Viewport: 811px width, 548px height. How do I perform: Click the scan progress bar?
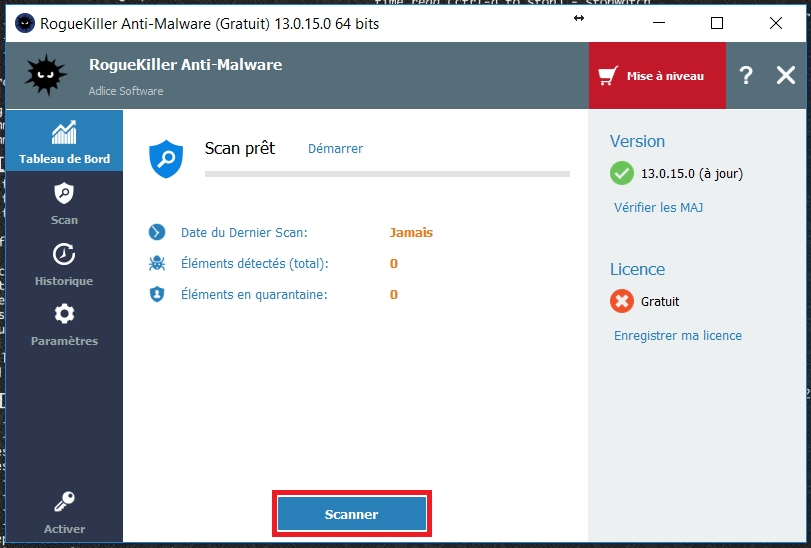pyautogui.click(x=387, y=174)
